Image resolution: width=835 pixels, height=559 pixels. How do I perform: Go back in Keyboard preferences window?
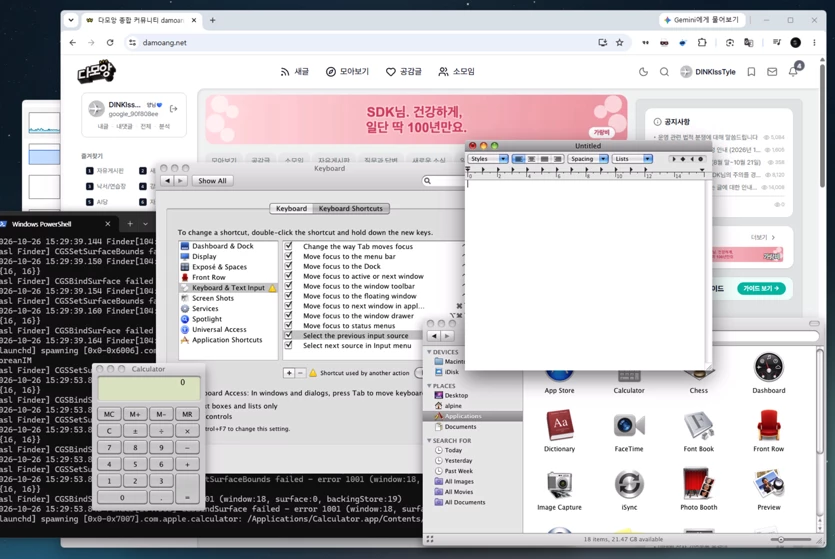pos(168,180)
